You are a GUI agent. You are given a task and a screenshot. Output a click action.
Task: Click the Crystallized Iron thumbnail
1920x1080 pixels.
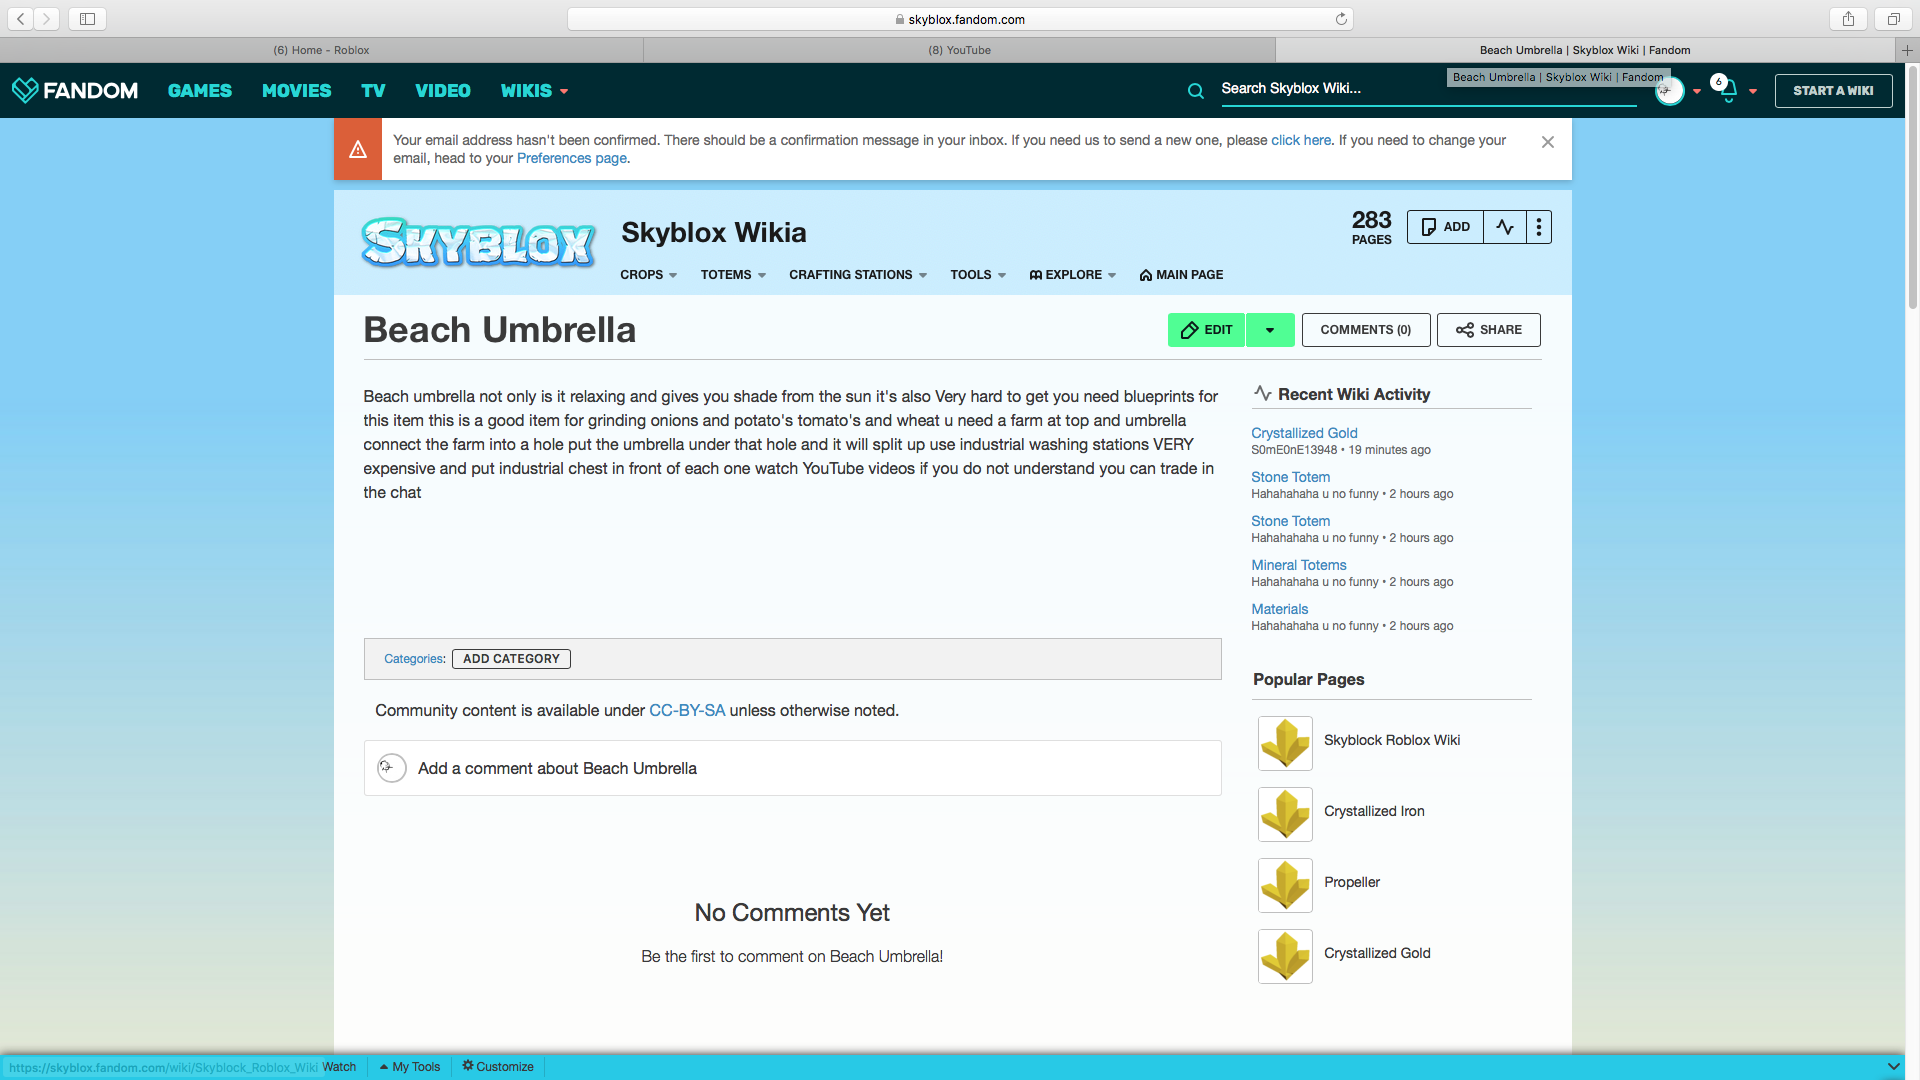coord(1285,814)
